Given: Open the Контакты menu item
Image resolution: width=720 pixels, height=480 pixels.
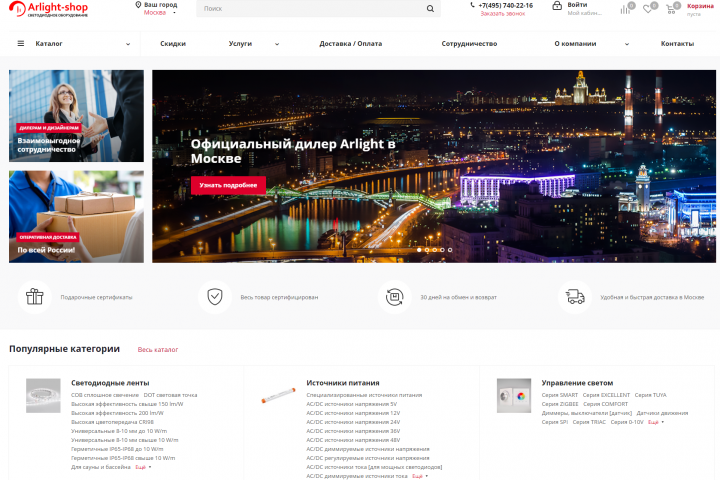Looking at the screenshot, I should pyautogui.click(x=677, y=44).
